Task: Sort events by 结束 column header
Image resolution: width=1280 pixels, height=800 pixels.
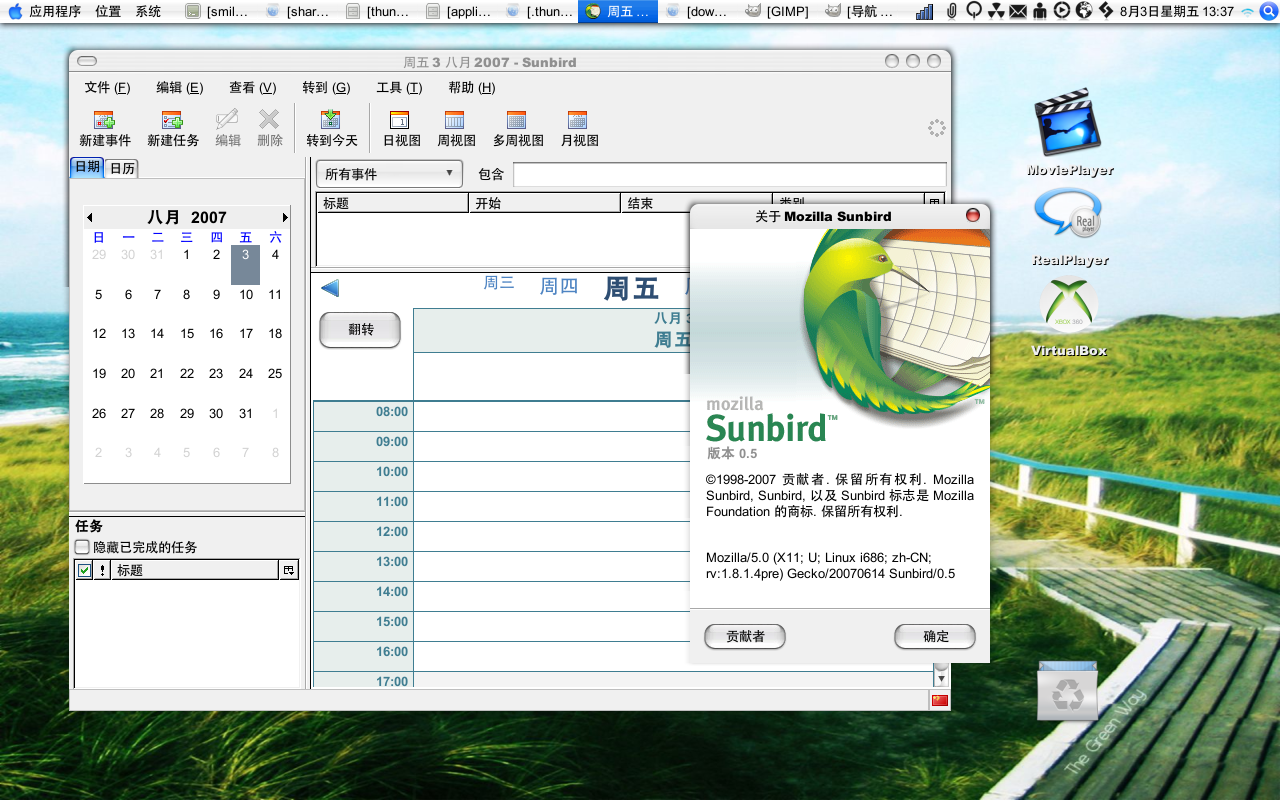Action: click(x=697, y=203)
